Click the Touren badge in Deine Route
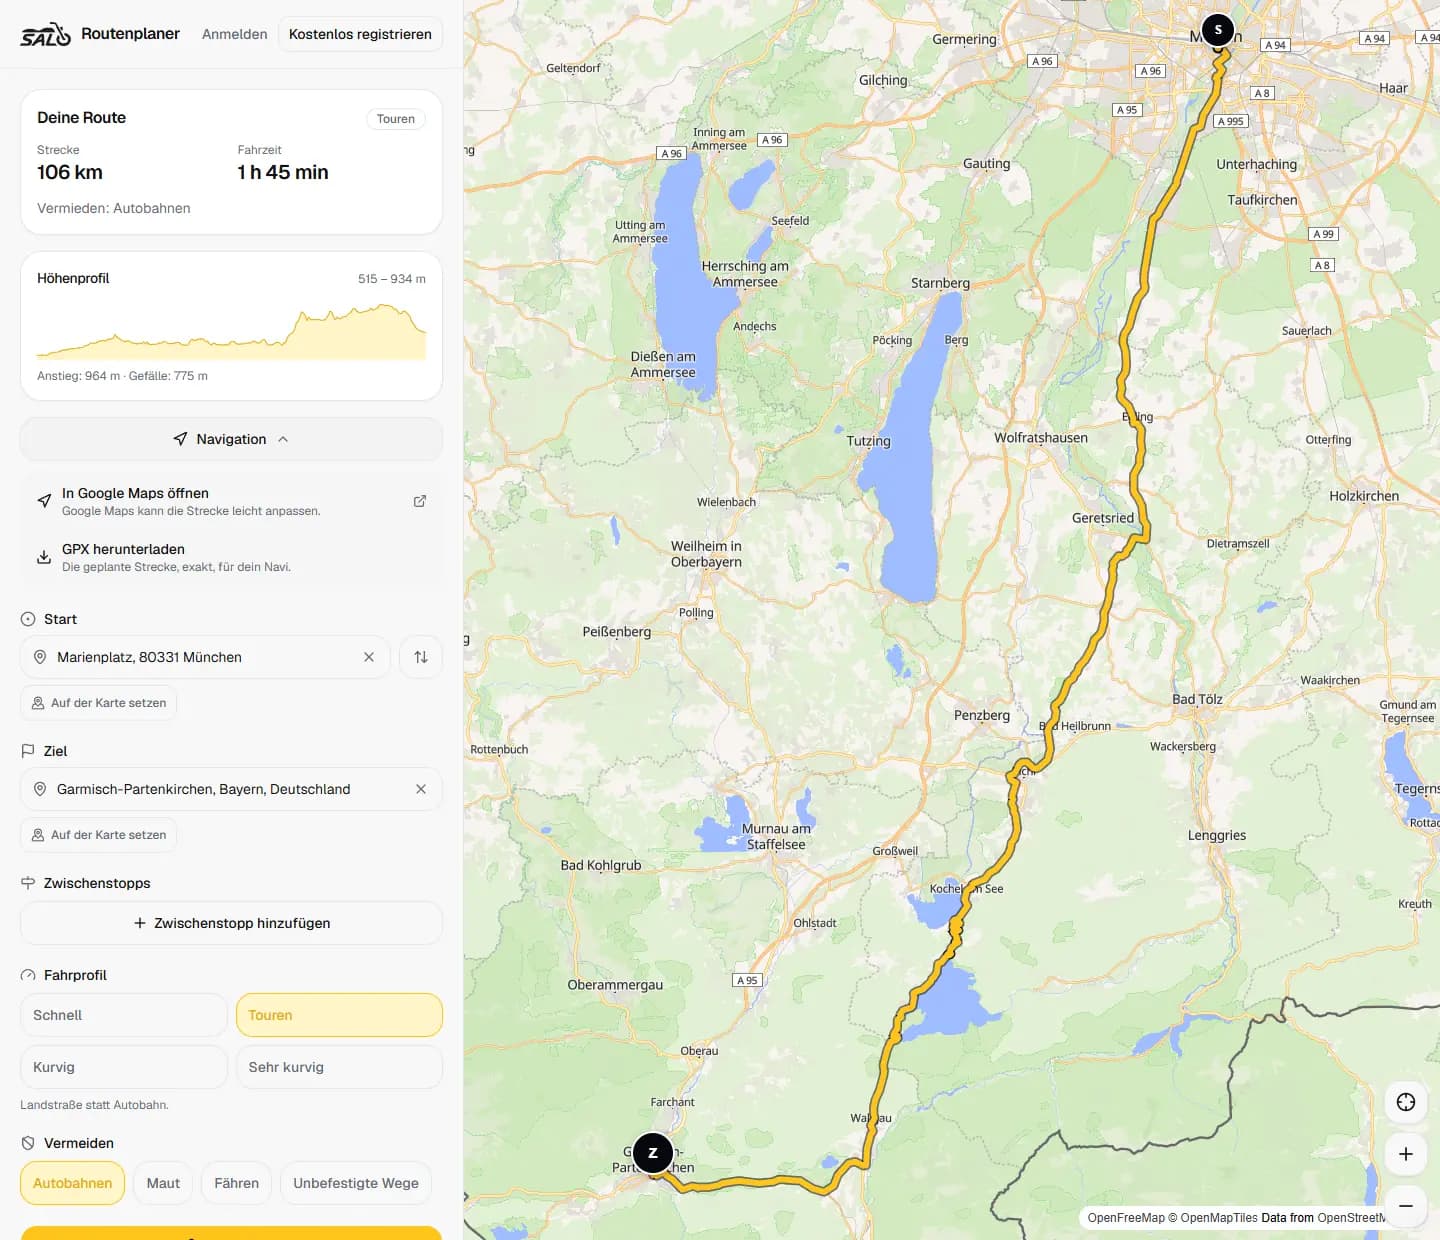Image resolution: width=1440 pixels, height=1240 pixels. 396,119
